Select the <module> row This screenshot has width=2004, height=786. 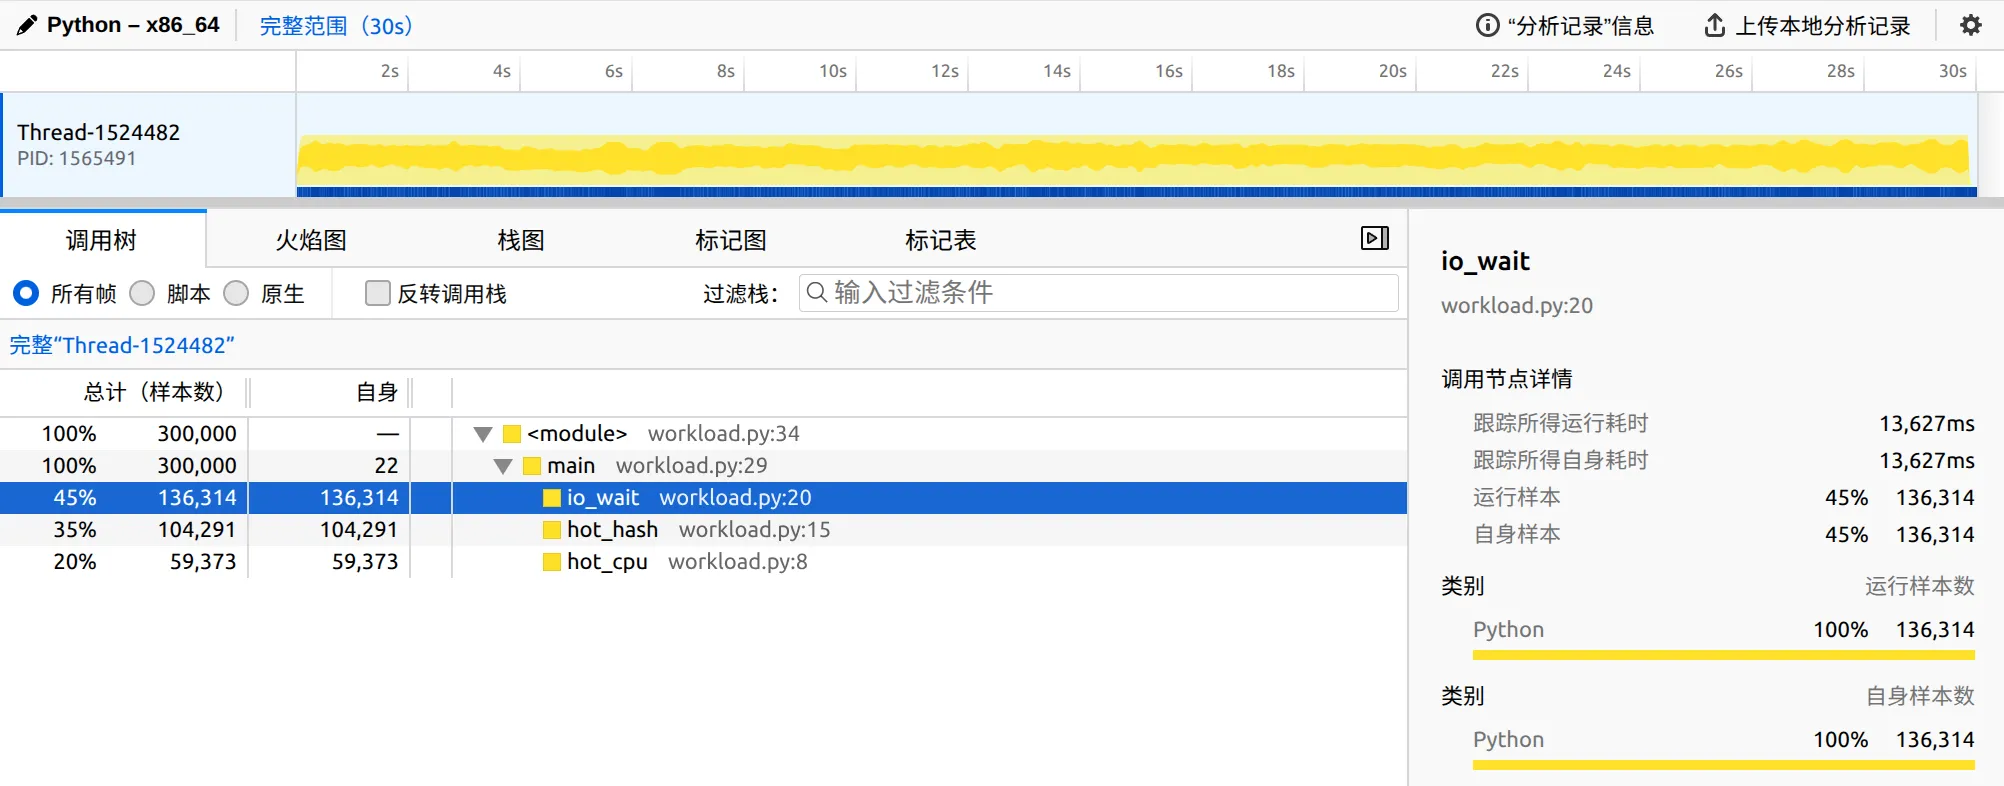[703, 434]
